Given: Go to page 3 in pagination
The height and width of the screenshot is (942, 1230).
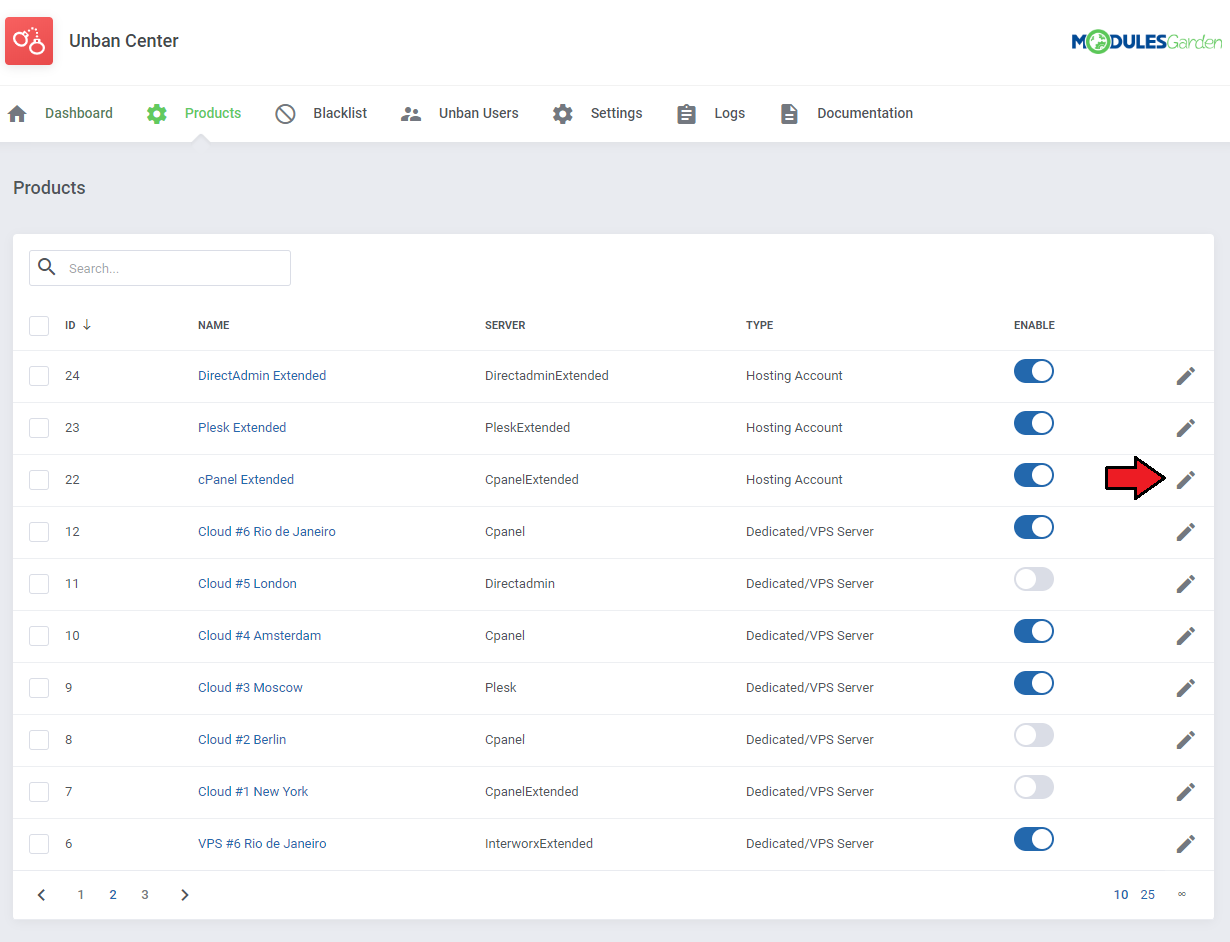Looking at the screenshot, I should 145,895.
